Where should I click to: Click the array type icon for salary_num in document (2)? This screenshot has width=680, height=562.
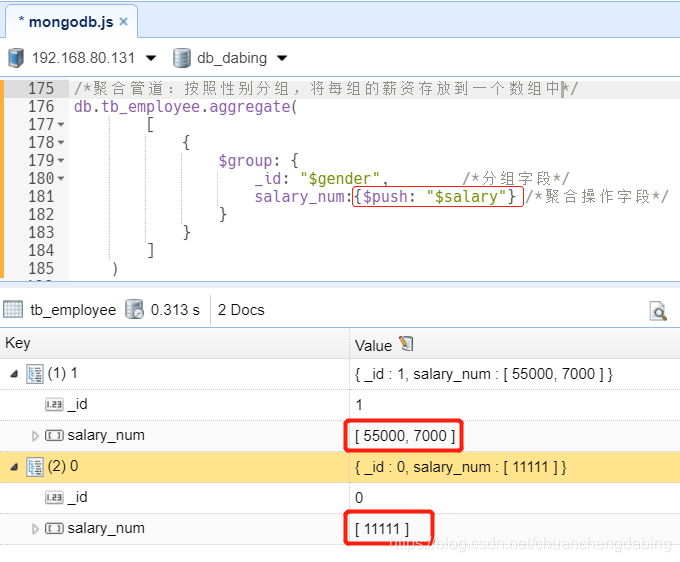pos(54,529)
